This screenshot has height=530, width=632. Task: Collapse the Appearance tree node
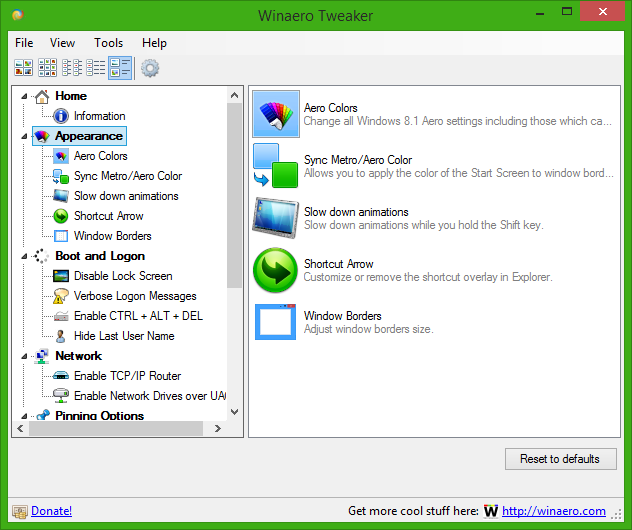(24, 137)
